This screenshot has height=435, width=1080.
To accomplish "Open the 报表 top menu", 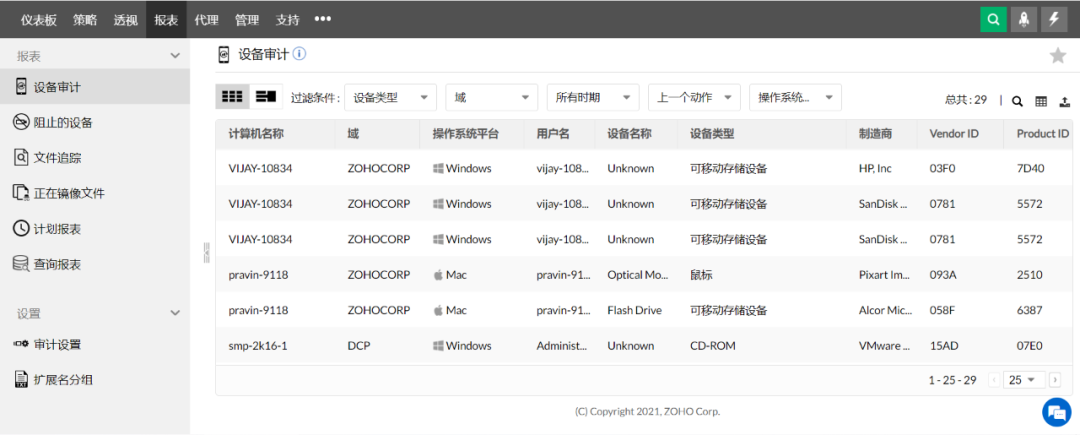I will pyautogui.click(x=166, y=20).
